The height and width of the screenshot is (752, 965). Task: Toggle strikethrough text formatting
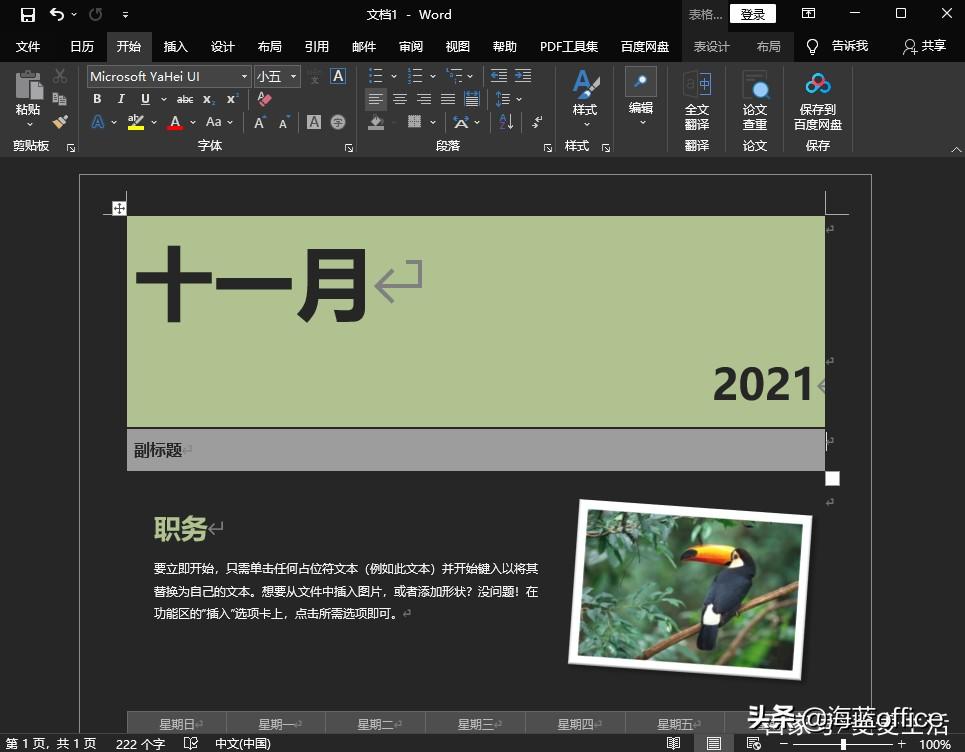[185, 99]
